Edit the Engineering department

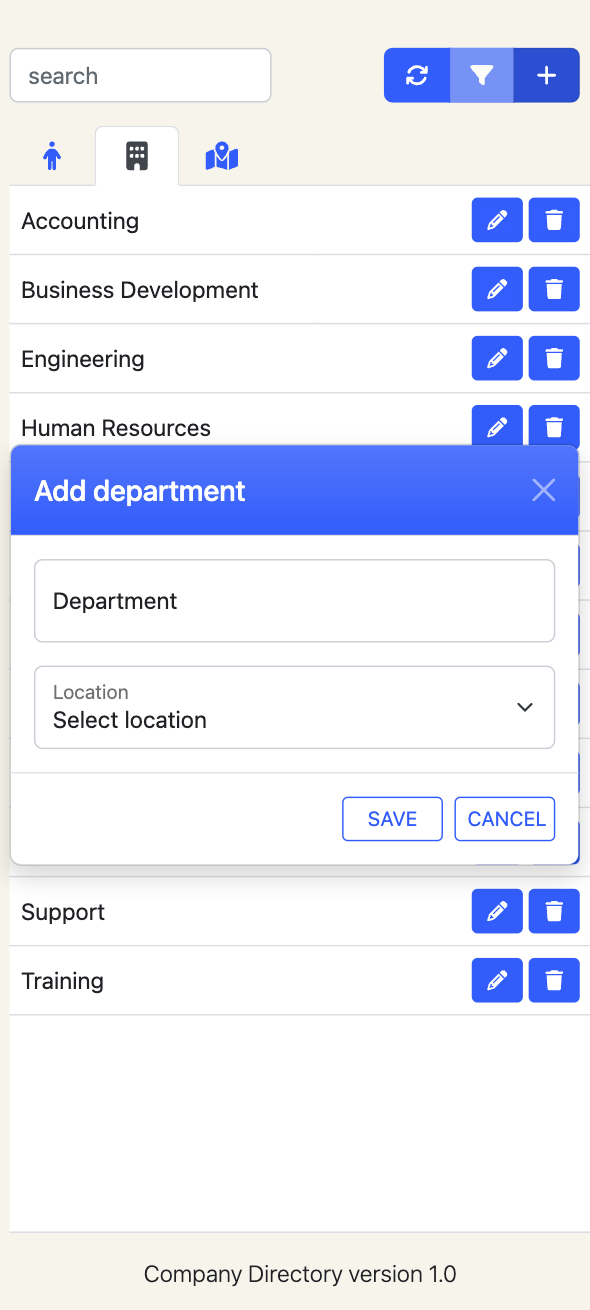[x=497, y=358]
